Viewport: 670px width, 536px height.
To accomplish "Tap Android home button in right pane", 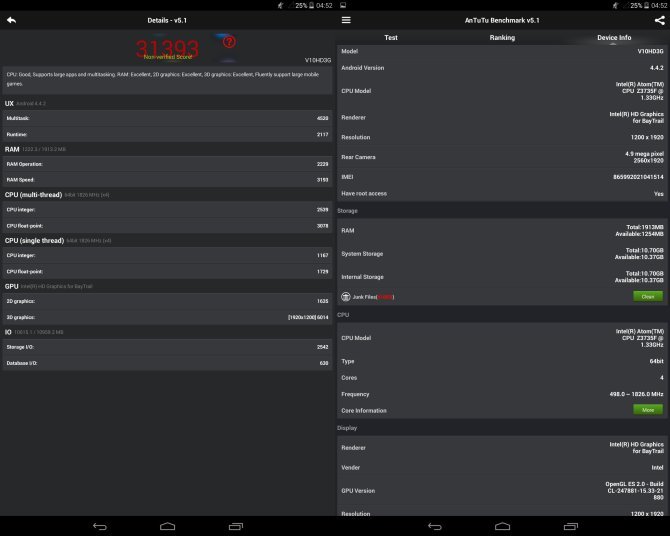I will [502, 526].
